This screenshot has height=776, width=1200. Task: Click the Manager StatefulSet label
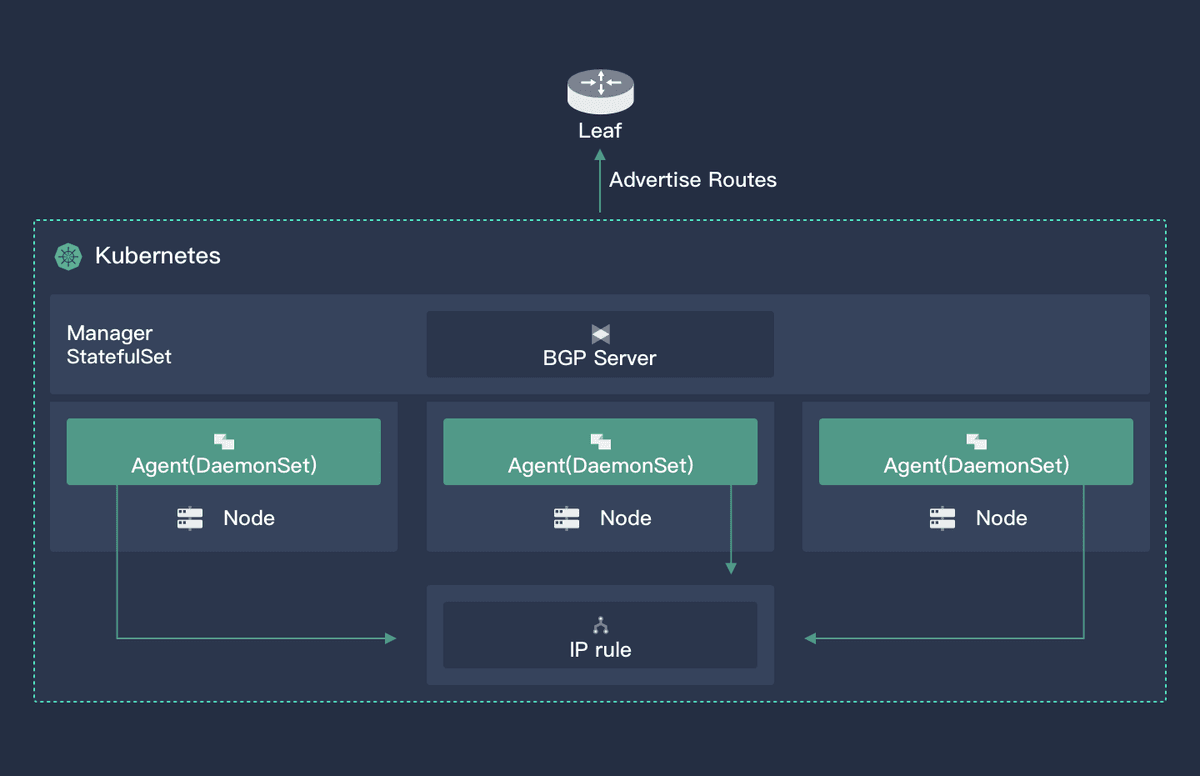(119, 344)
